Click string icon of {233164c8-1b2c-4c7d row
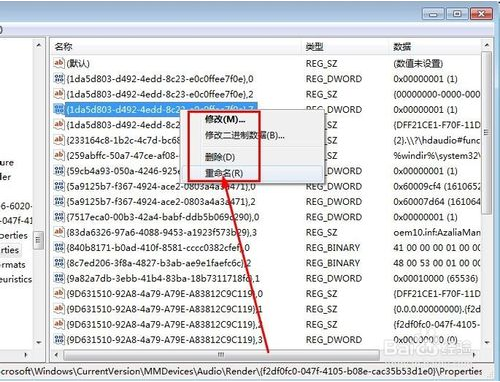Viewport: 500px width, 382px height. tap(59, 140)
